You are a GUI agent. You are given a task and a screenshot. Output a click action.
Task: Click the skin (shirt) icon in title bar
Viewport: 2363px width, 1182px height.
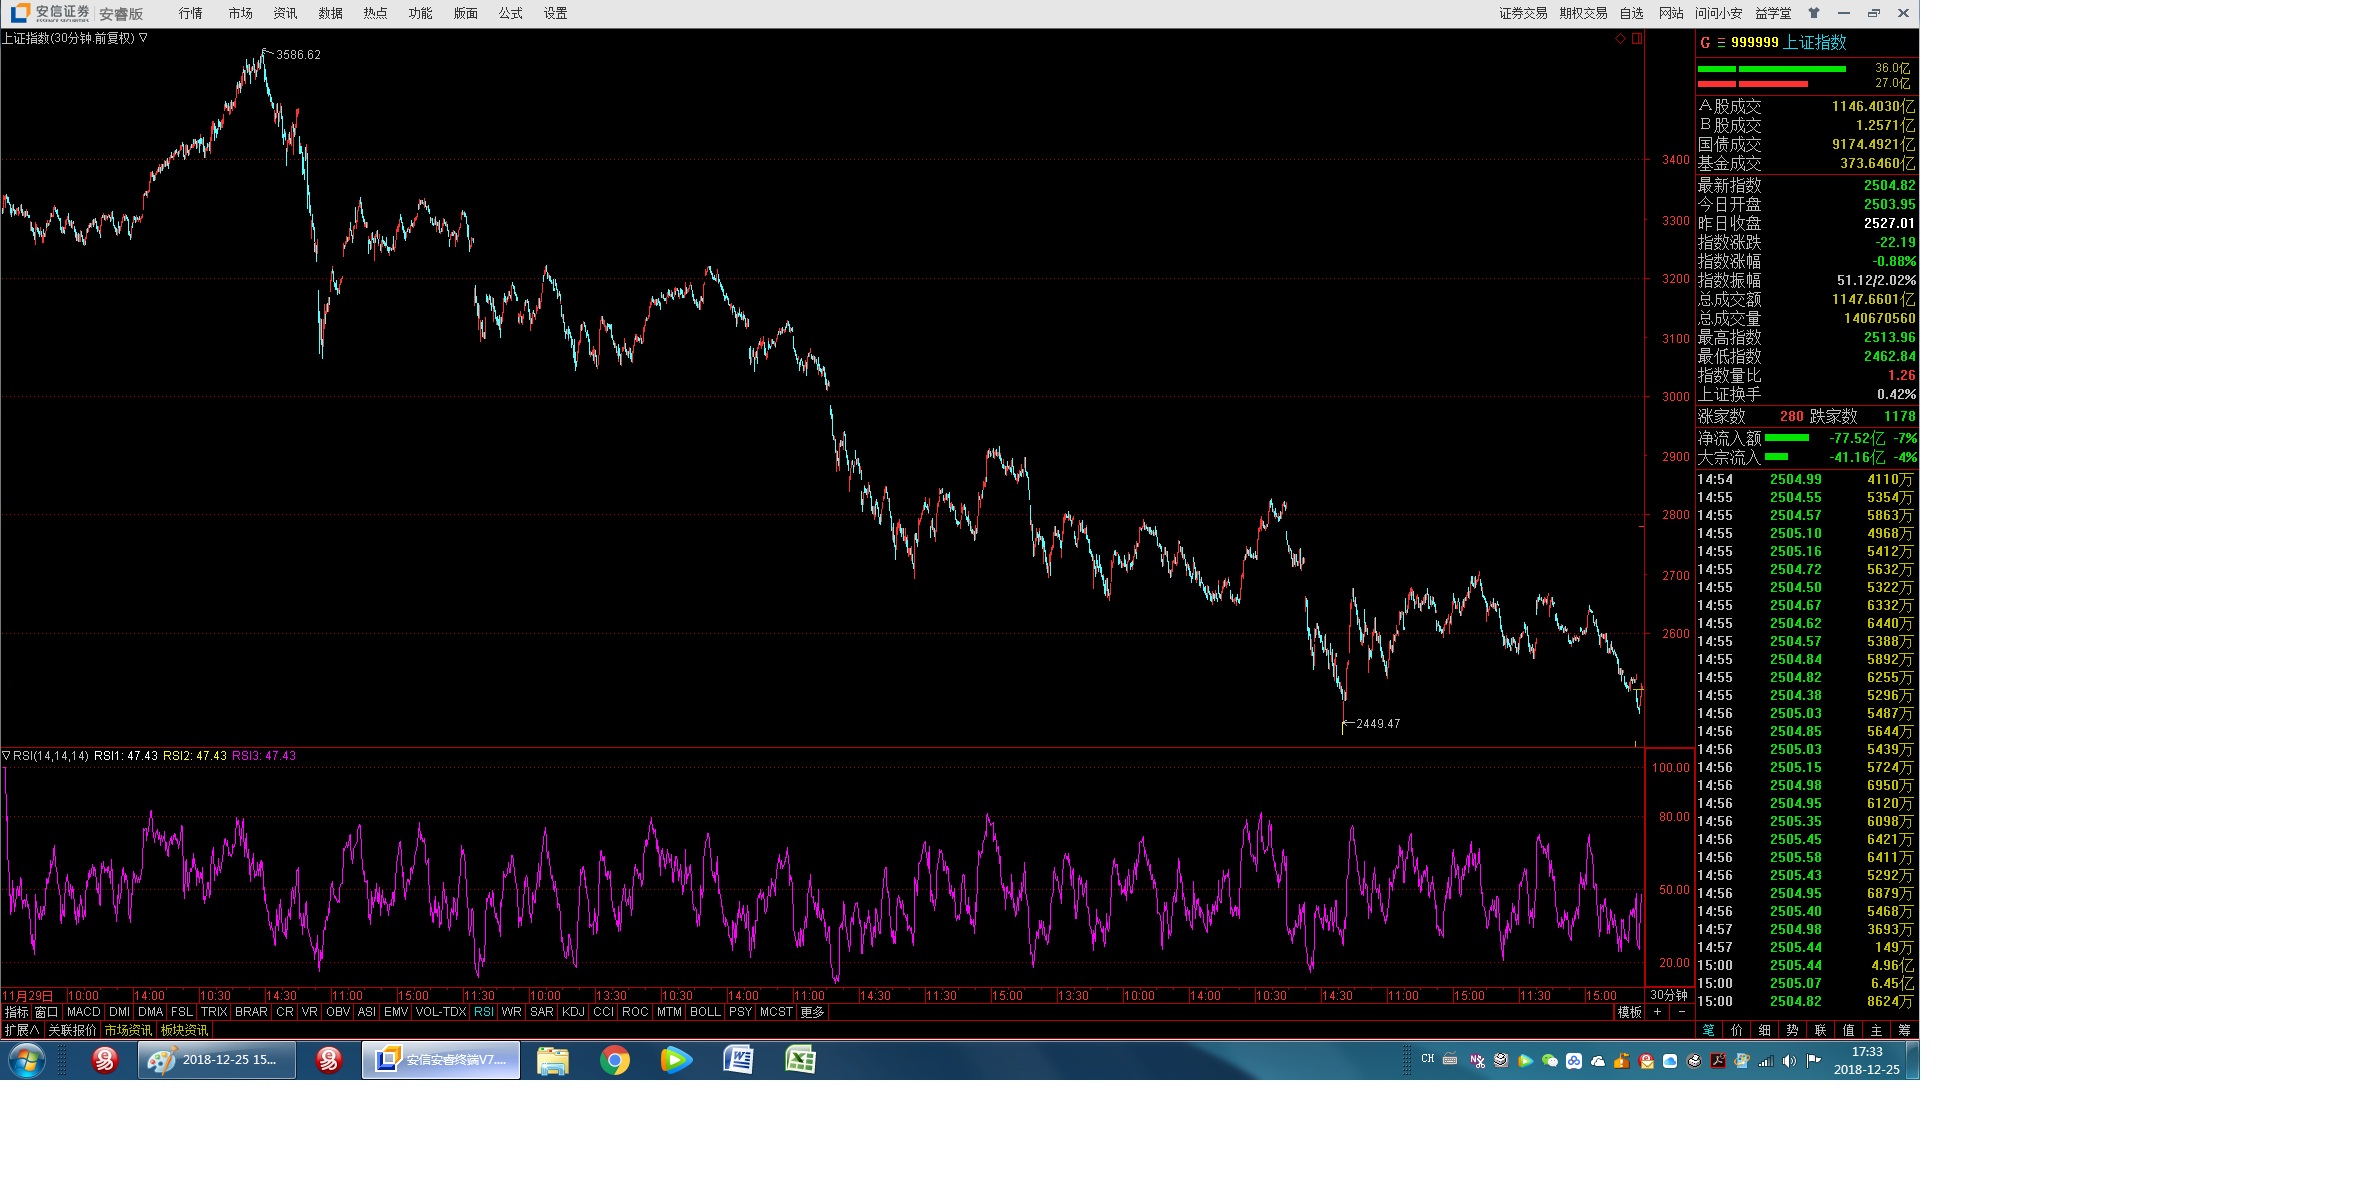[1814, 13]
